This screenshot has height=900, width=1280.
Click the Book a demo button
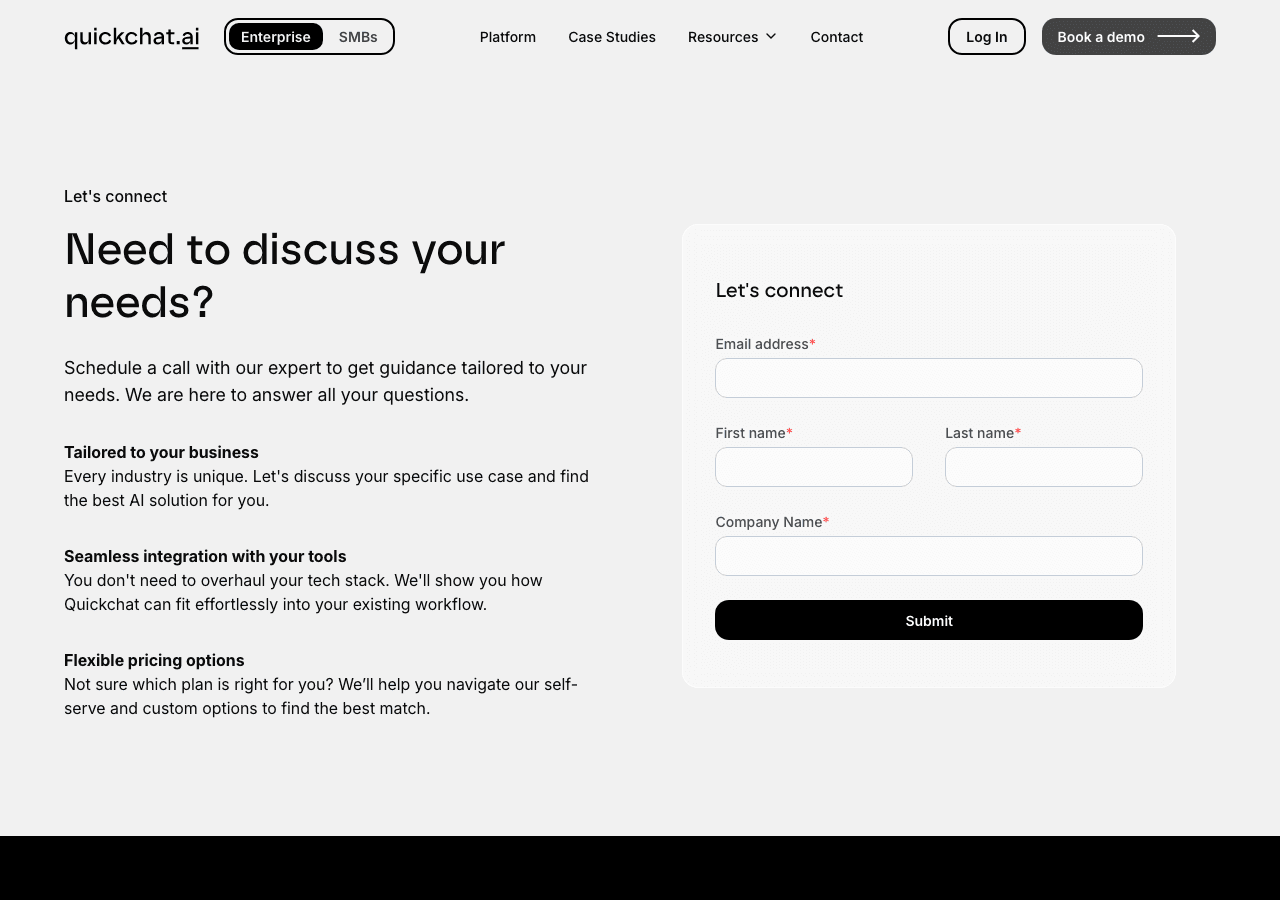tap(1129, 37)
